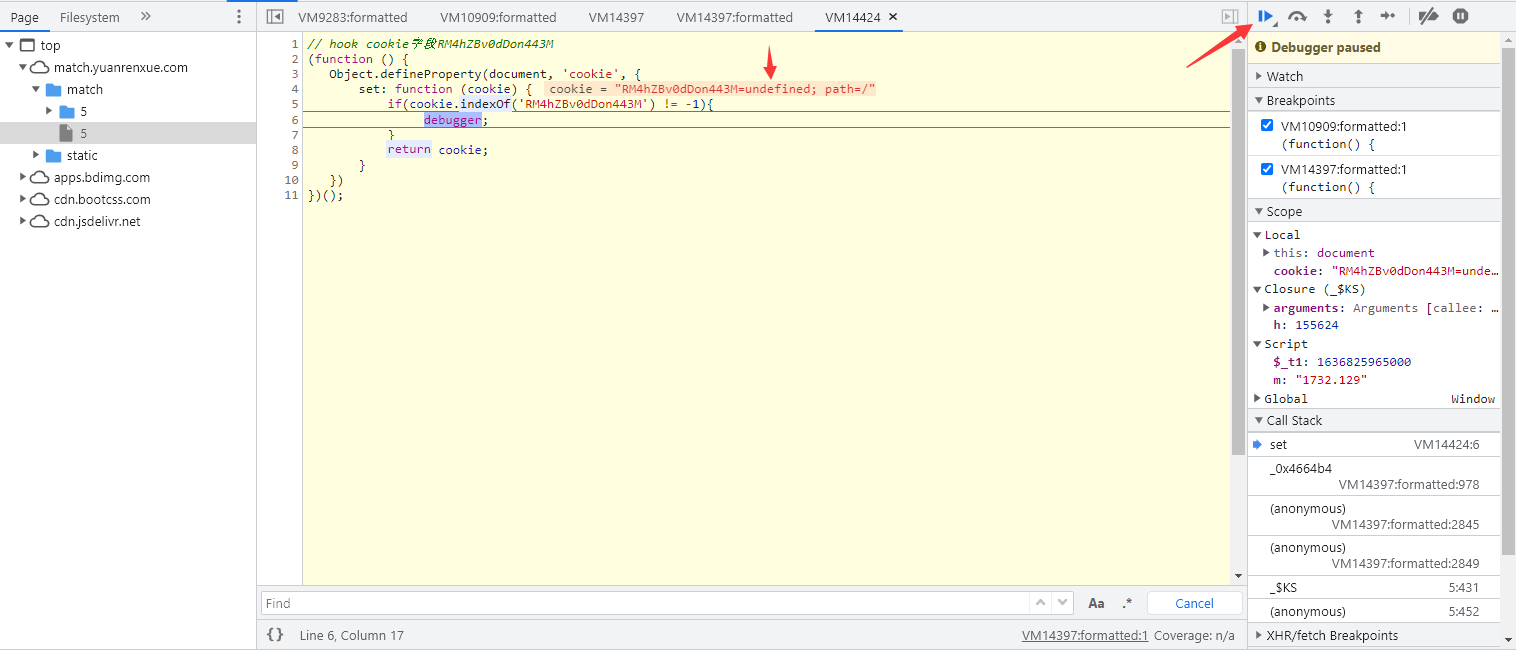This screenshot has height=650, width=1516.
Task: Open the three-dot navigator options menu
Action: click(238, 17)
